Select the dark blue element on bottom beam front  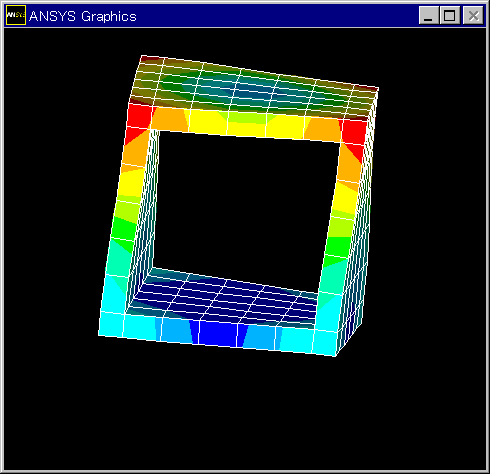(218, 333)
